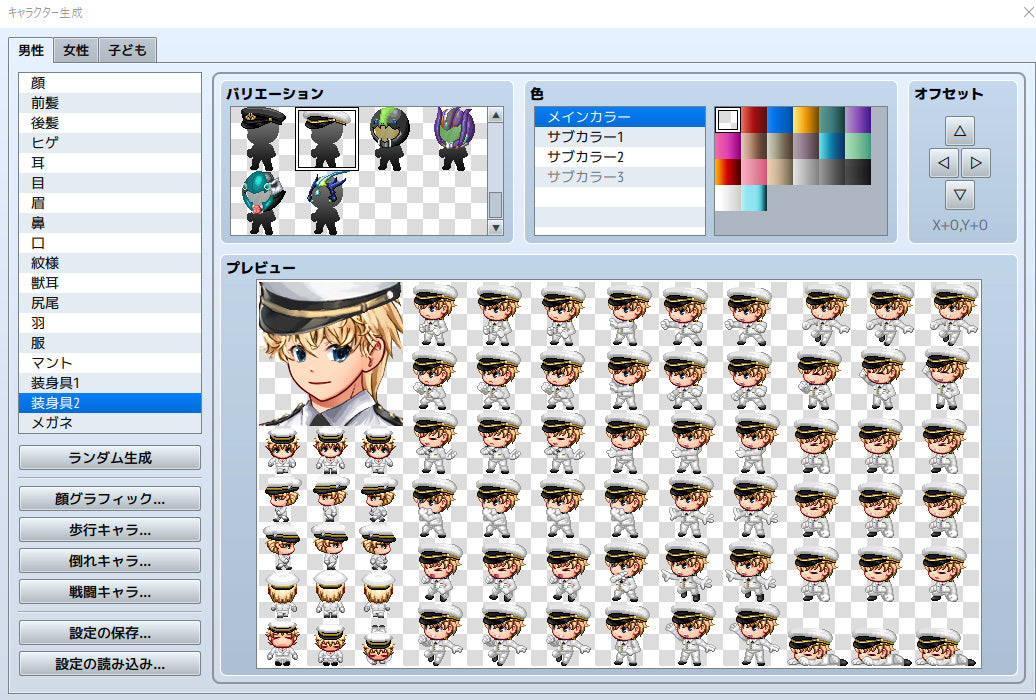Click the offset left arrow
This screenshot has height=700, width=1036.
944,163
